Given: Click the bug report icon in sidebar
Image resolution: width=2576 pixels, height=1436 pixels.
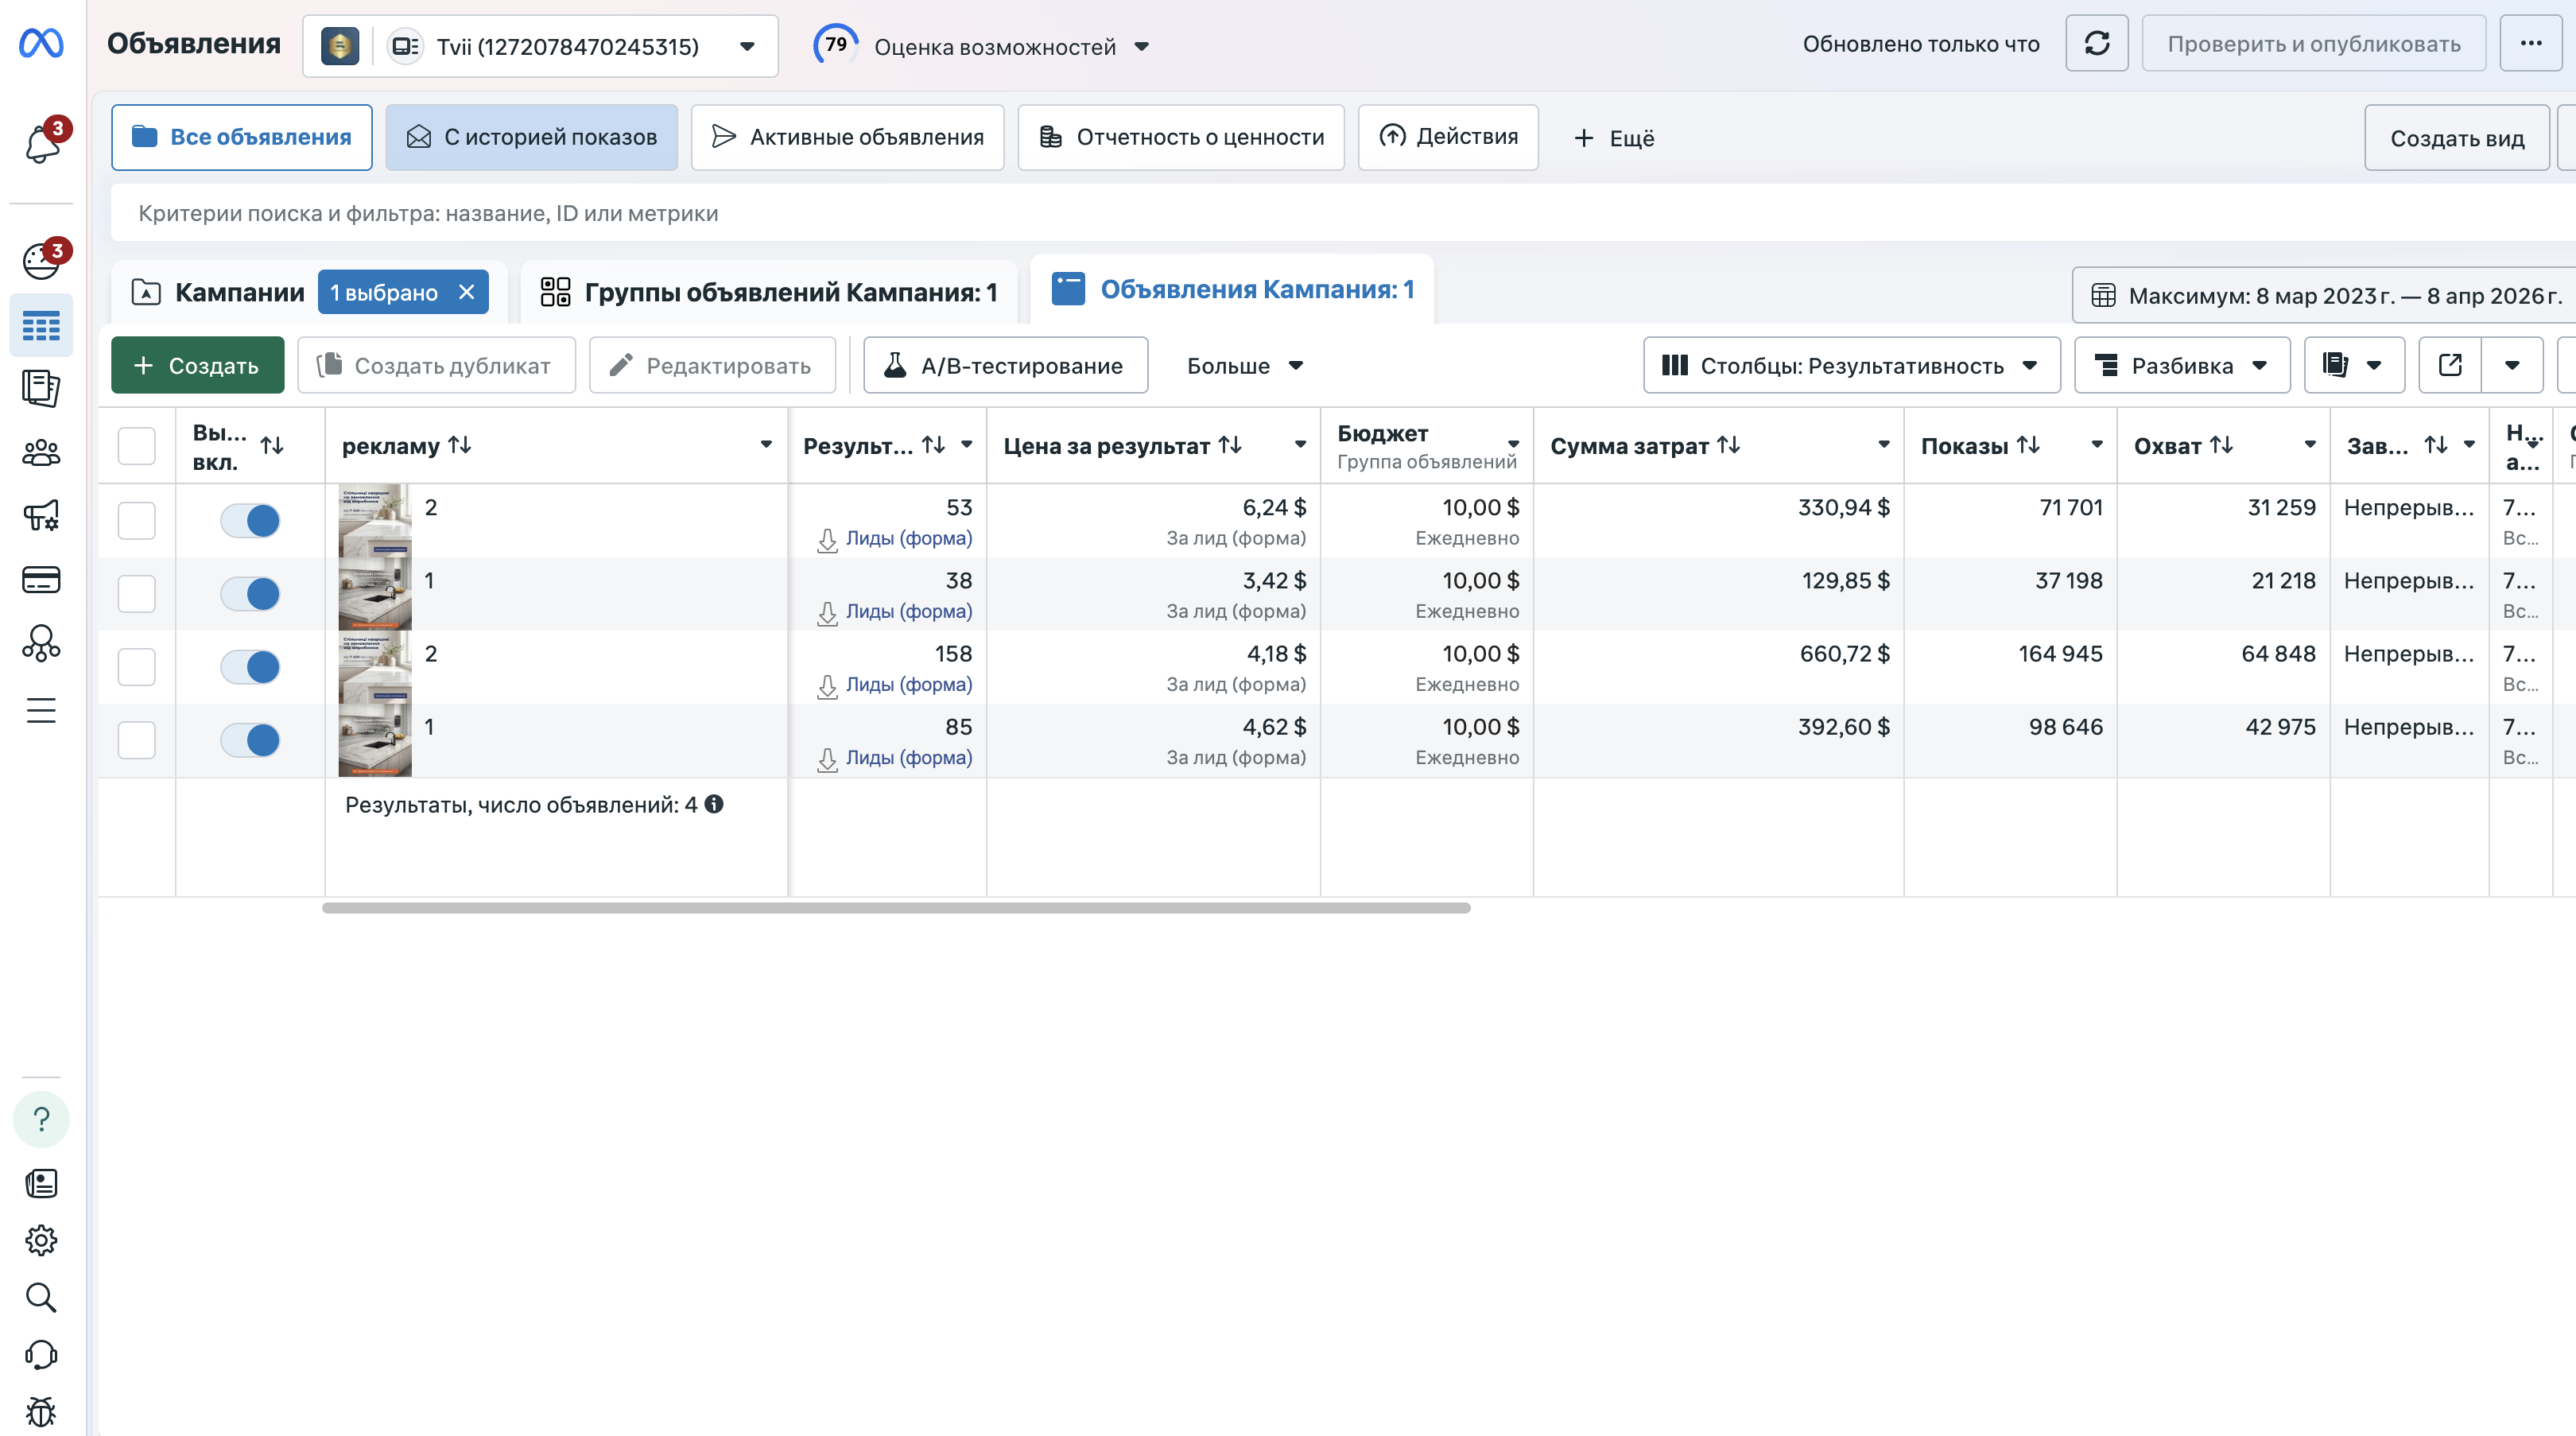Looking at the screenshot, I should 41,1411.
